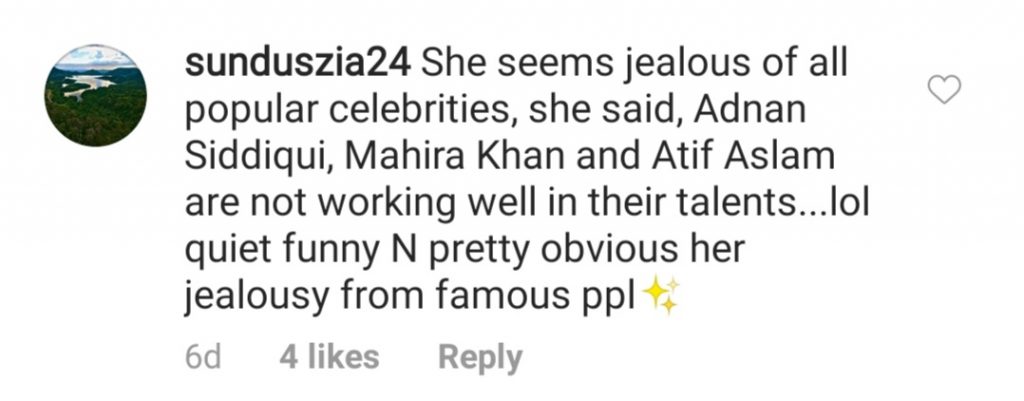This screenshot has width=1024, height=401.
Task: View the 4 likes list
Action: 329,357
